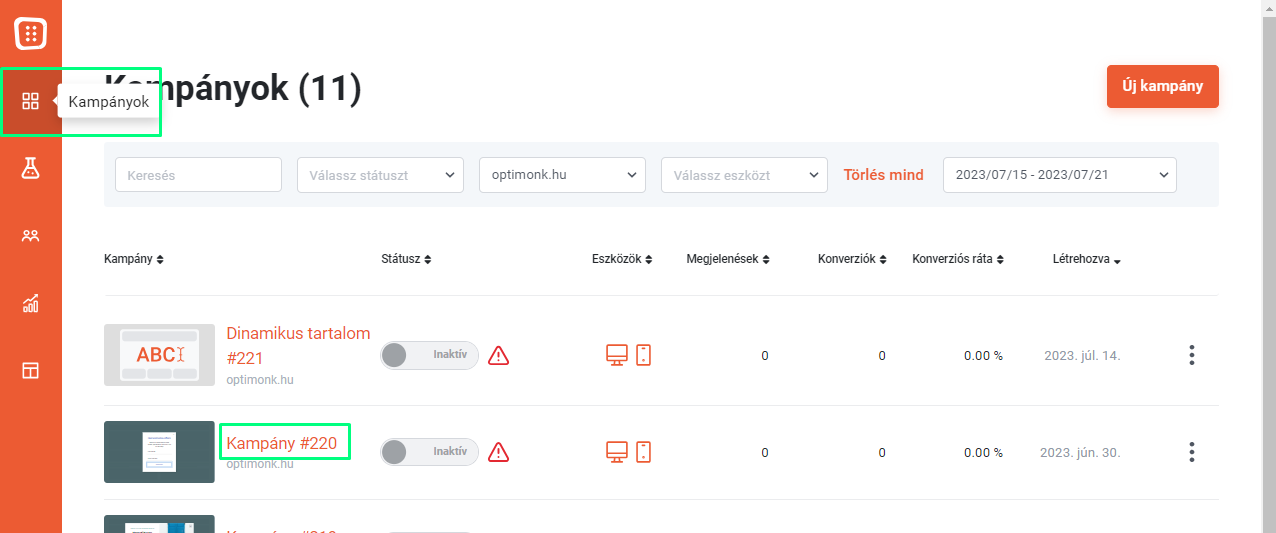The height and width of the screenshot is (533, 1276).
Task: Open the analytics chart icon in the sidebar
Action: (31, 303)
